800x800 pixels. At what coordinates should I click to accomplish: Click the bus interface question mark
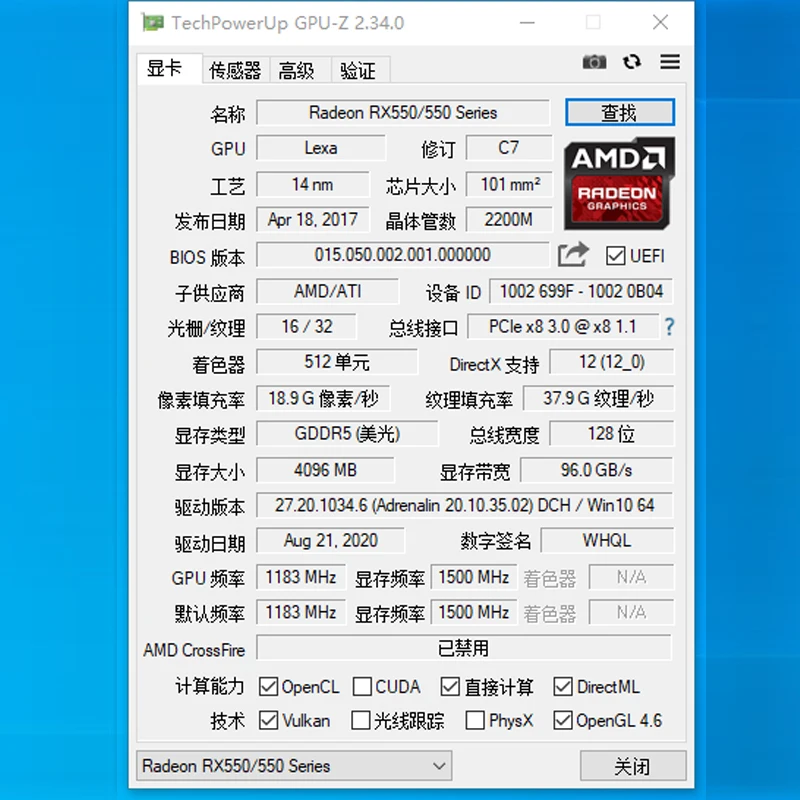tap(669, 326)
